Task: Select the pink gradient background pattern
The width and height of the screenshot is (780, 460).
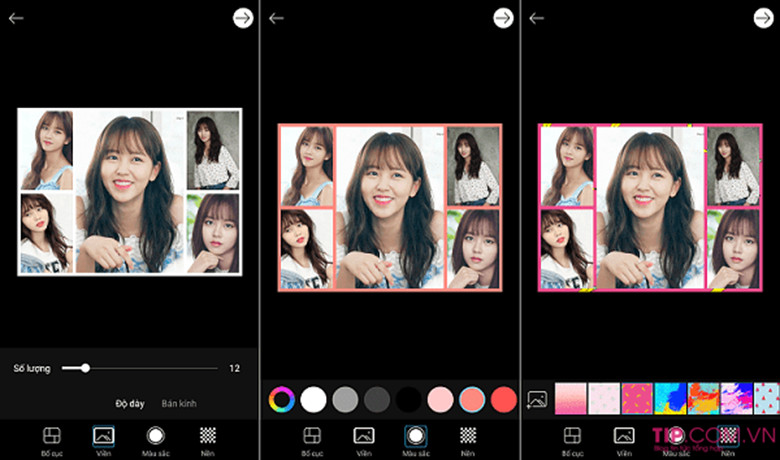Action: click(571, 399)
